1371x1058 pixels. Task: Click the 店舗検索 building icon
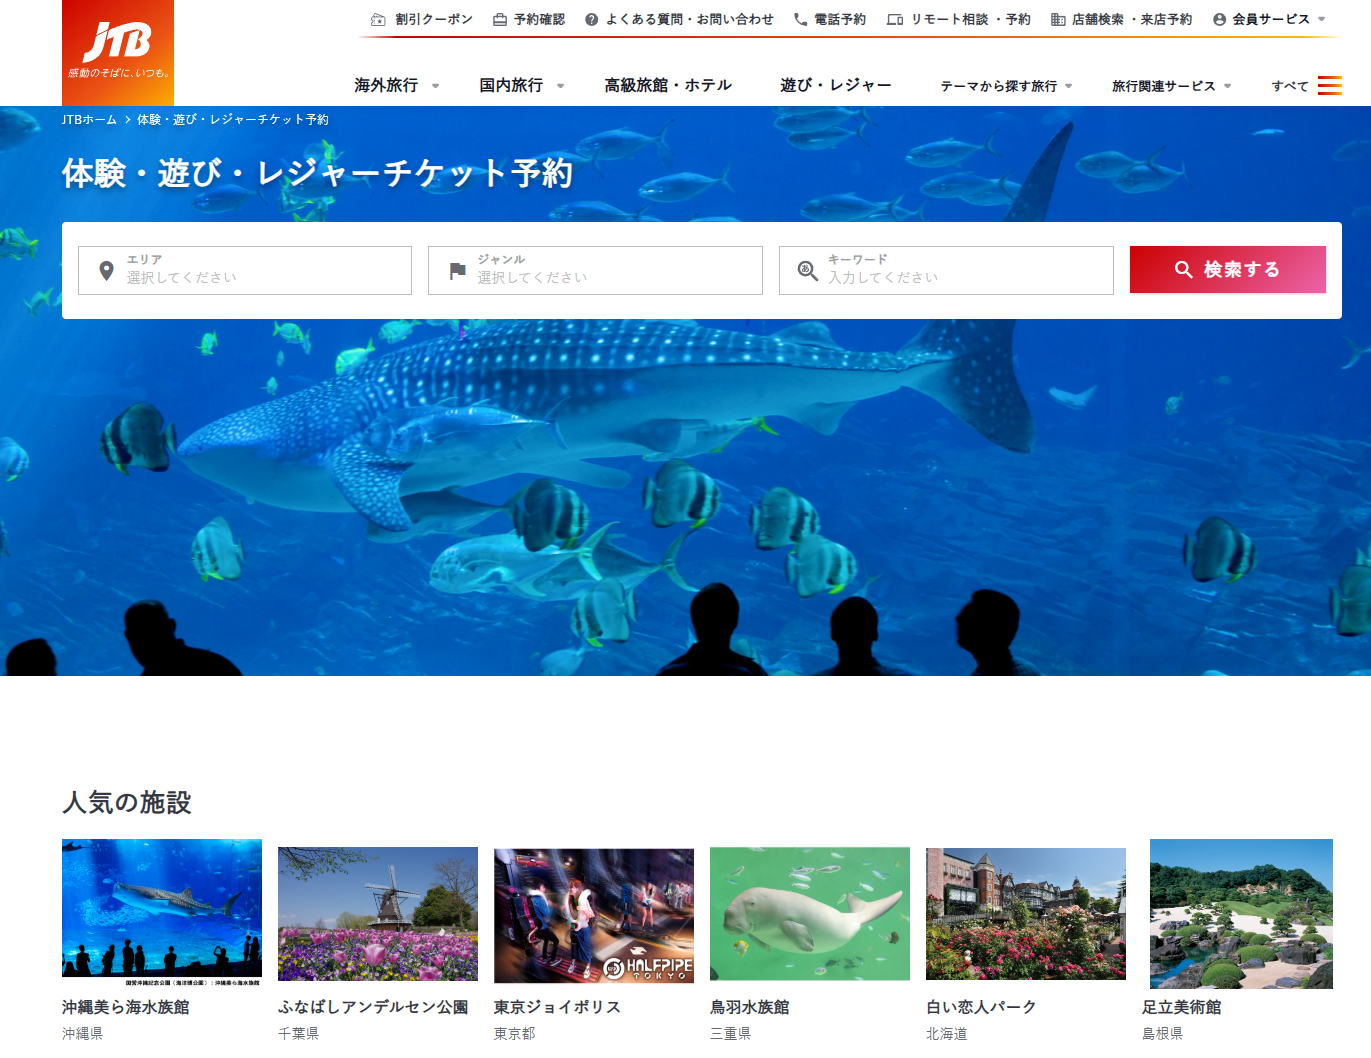click(x=1058, y=19)
